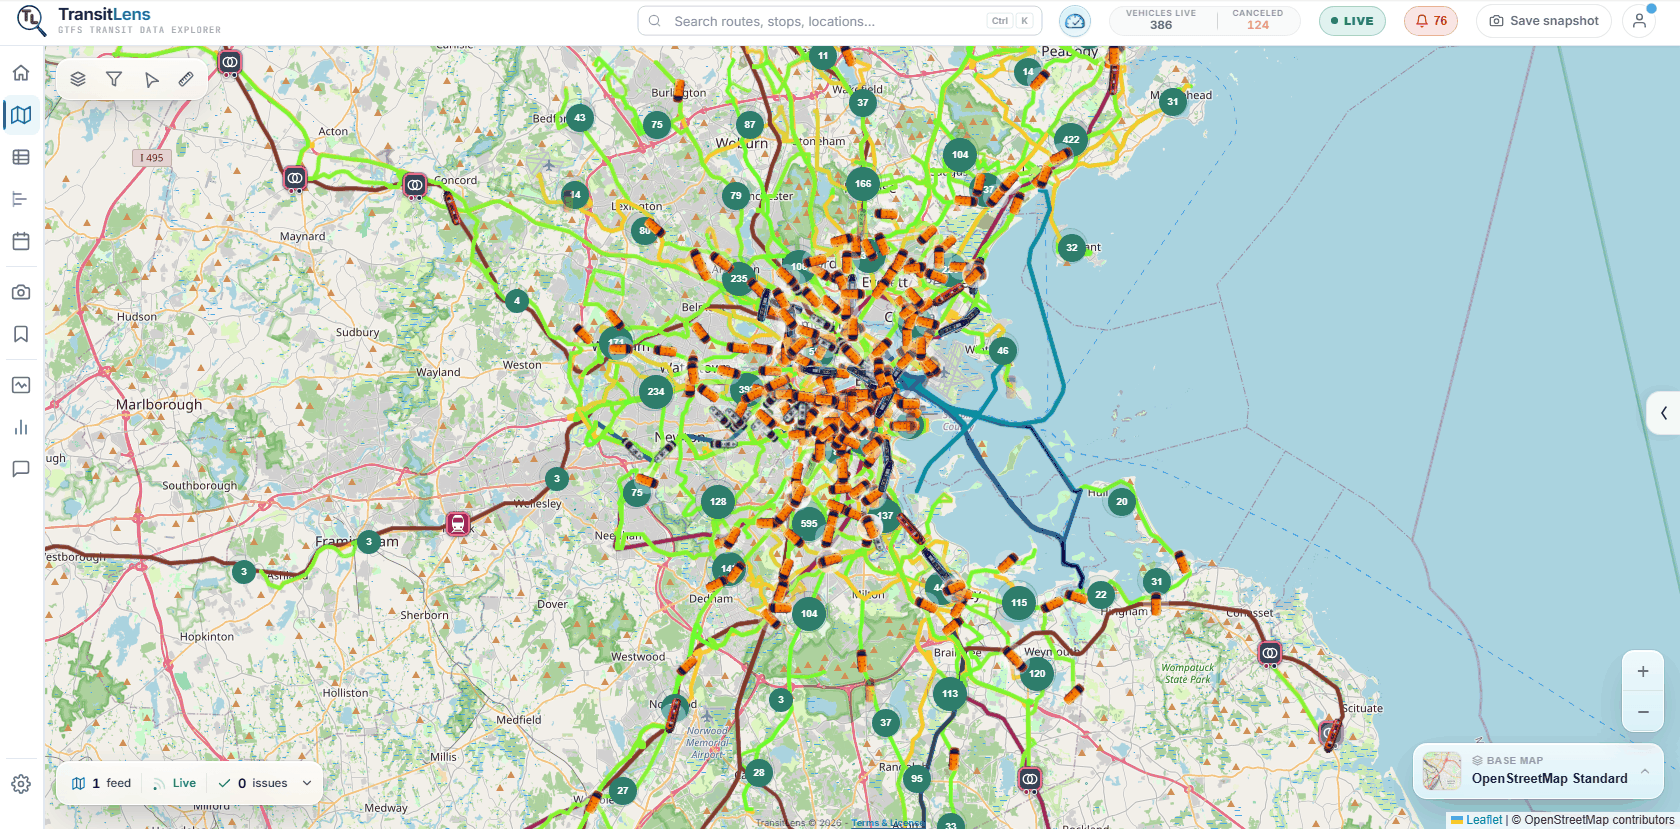
Task: Open the Leaflet attribution link
Action: (1477, 820)
